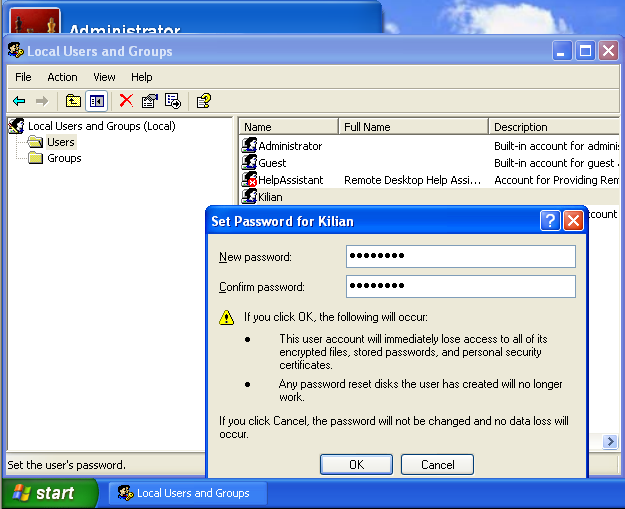
Task: Select the HelpAssistant user icon
Action: pos(250,180)
